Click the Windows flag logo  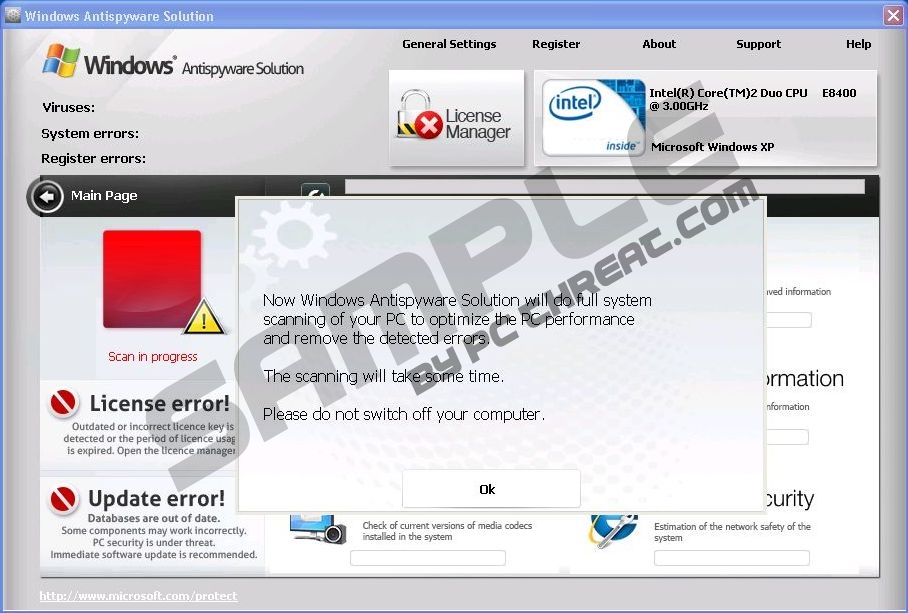pyautogui.click(x=61, y=60)
